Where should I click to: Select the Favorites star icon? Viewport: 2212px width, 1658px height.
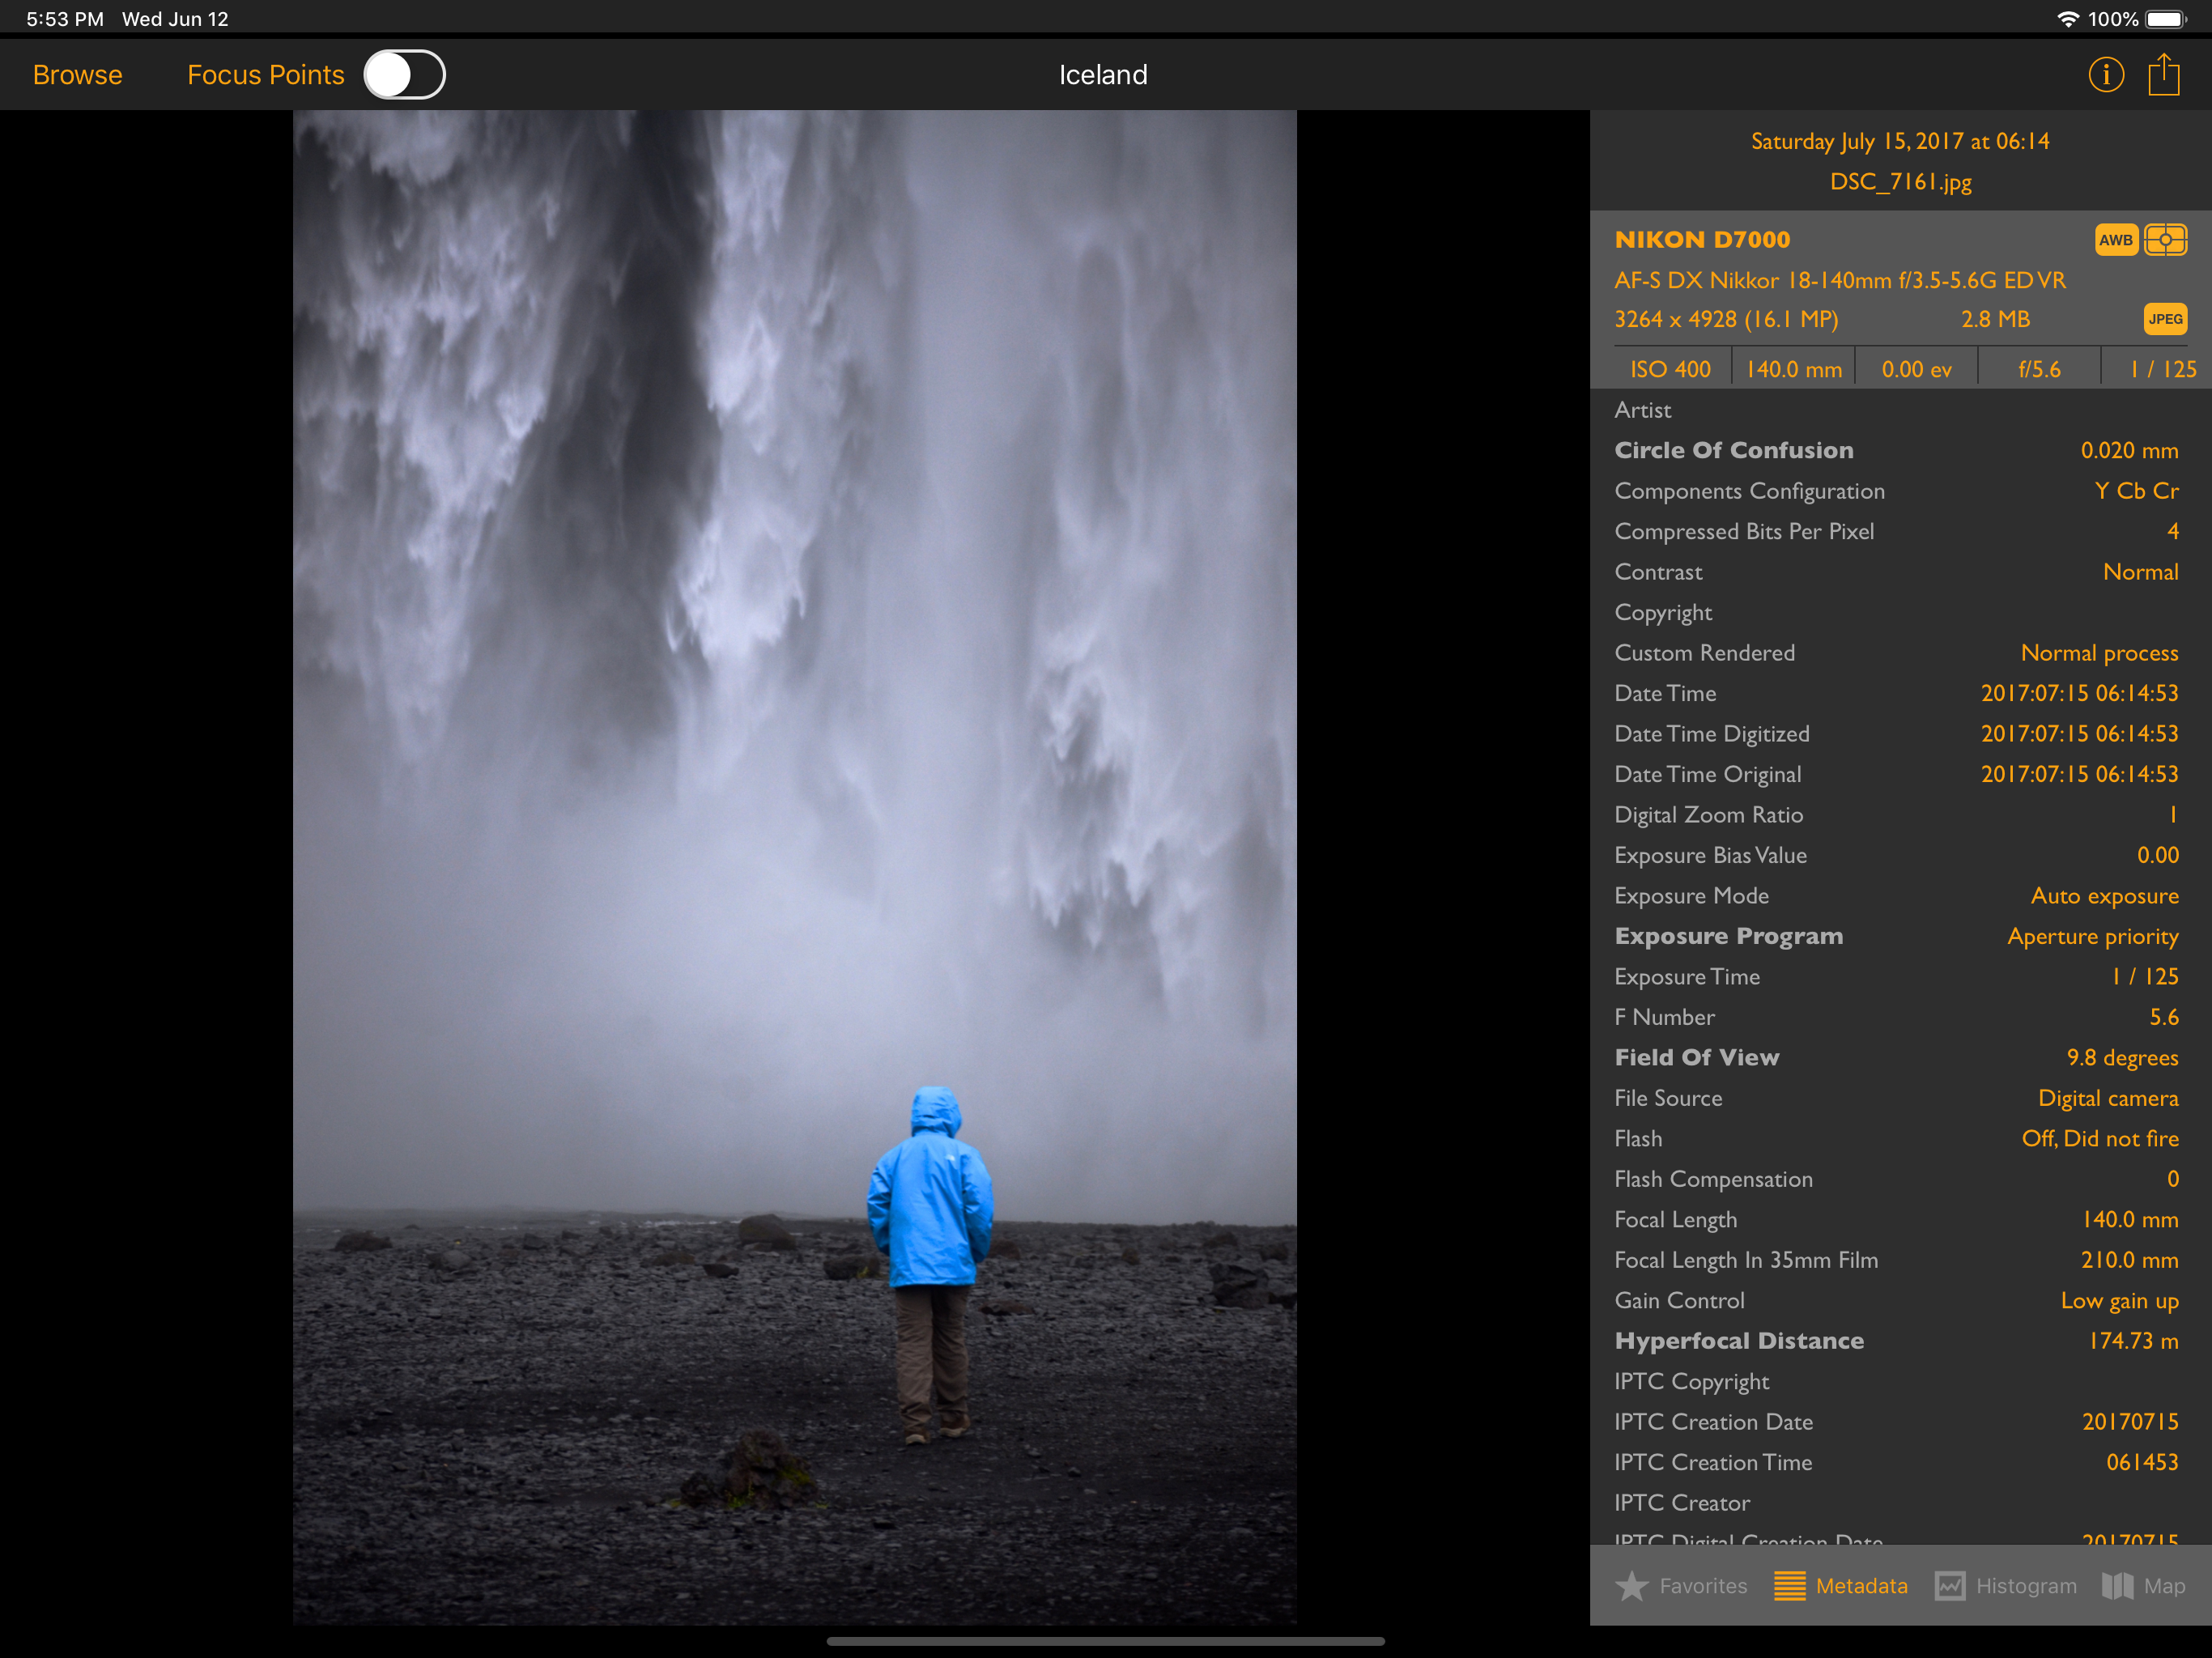coord(1631,1586)
